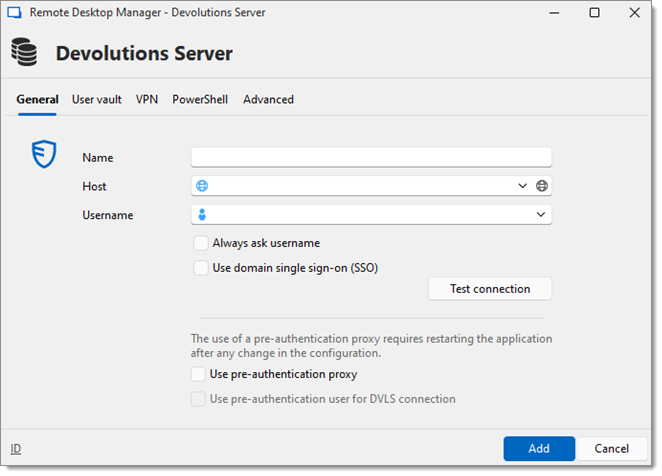Viewport: 662px width, 476px height.
Task: Maximize the Remote Desktop Manager window
Action: coord(594,13)
